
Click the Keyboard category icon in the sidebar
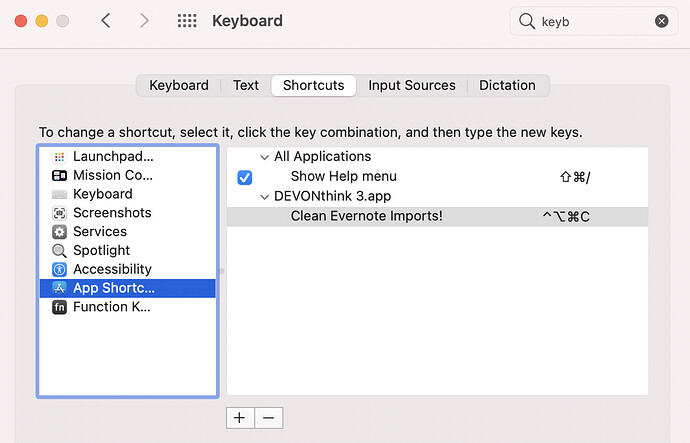[x=59, y=194]
